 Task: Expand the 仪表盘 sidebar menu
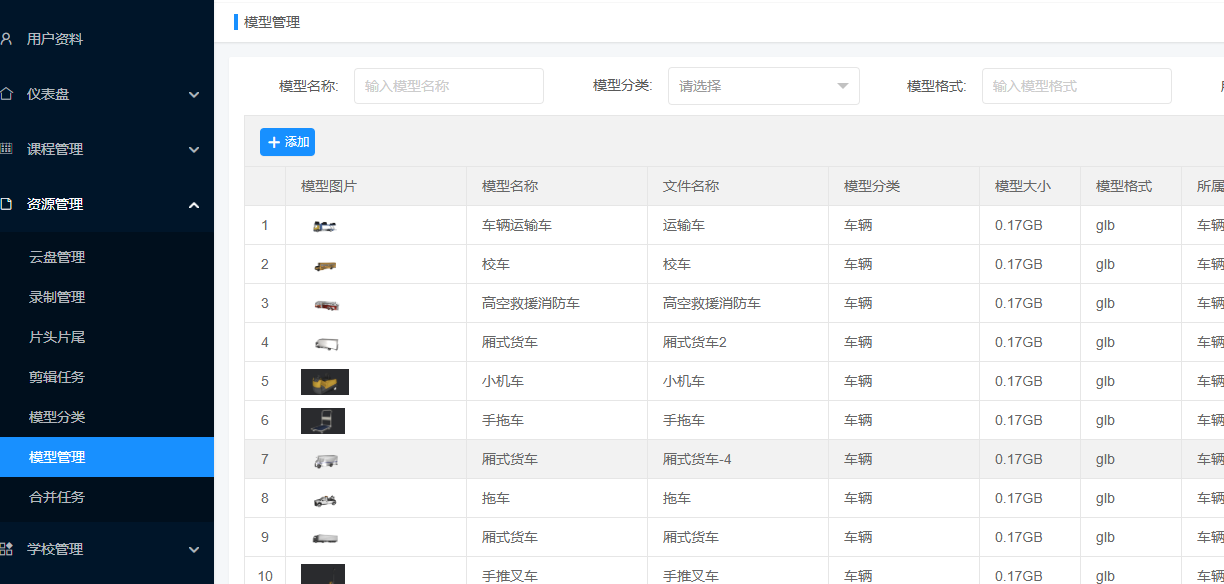click(x=194, y=95)
